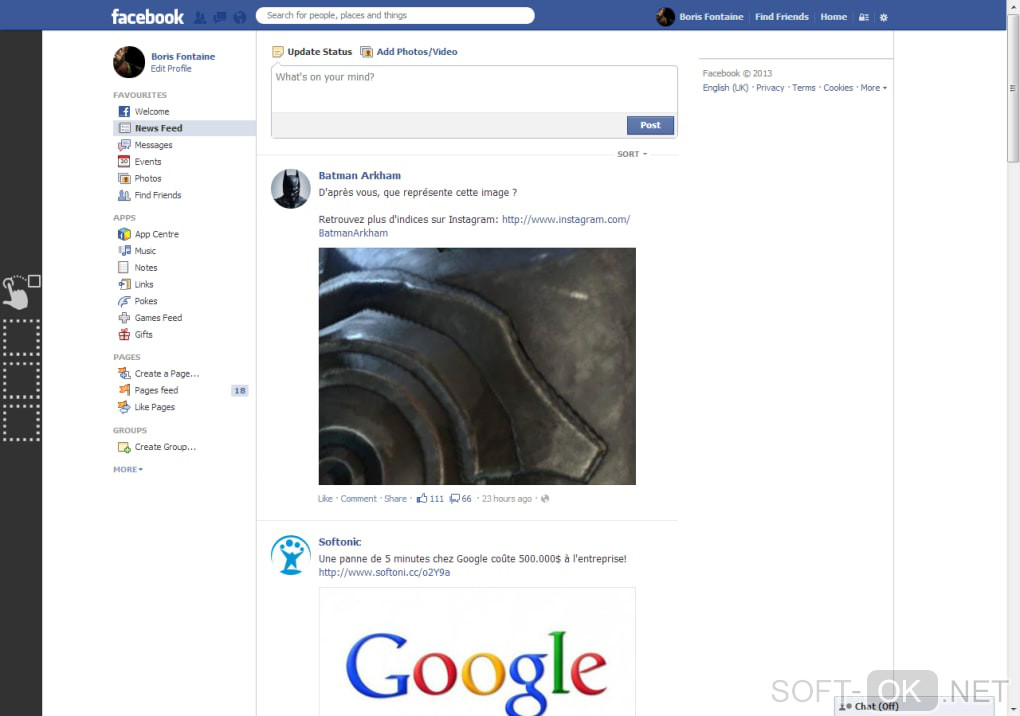Click the Like Pages icon
Screen dimensions: 1020x716
pyautogui.click(x=124, y=407)
